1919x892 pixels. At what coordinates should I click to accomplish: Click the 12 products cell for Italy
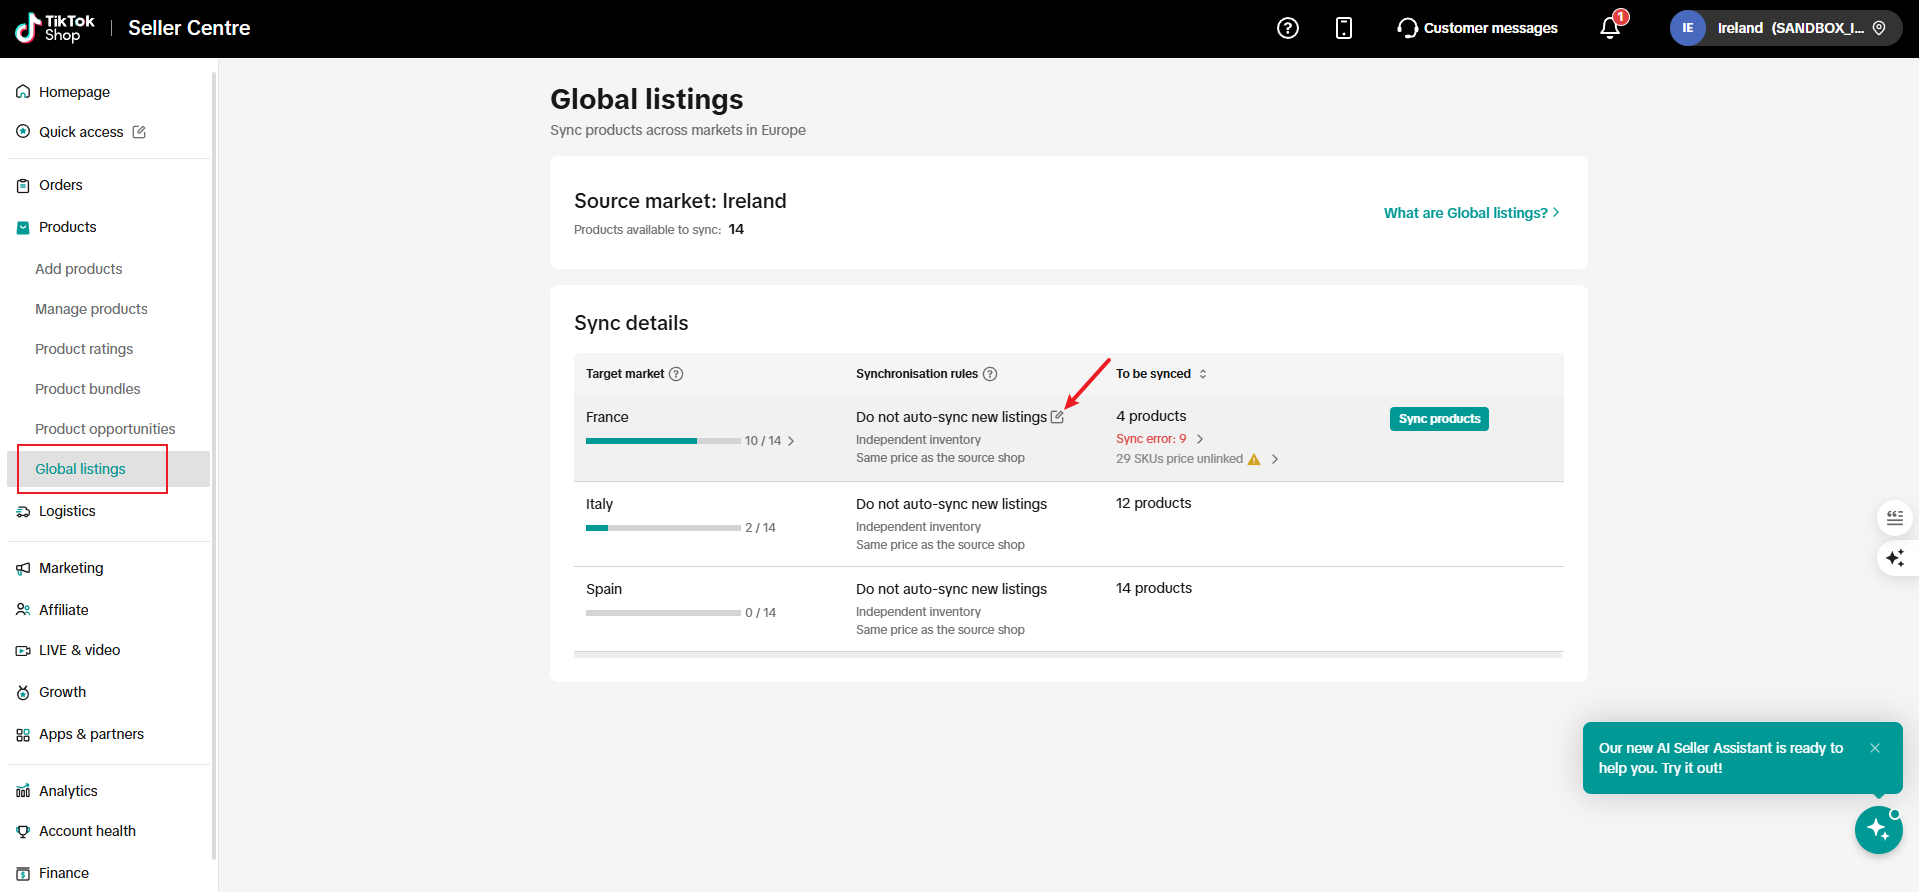[1153, 503]
